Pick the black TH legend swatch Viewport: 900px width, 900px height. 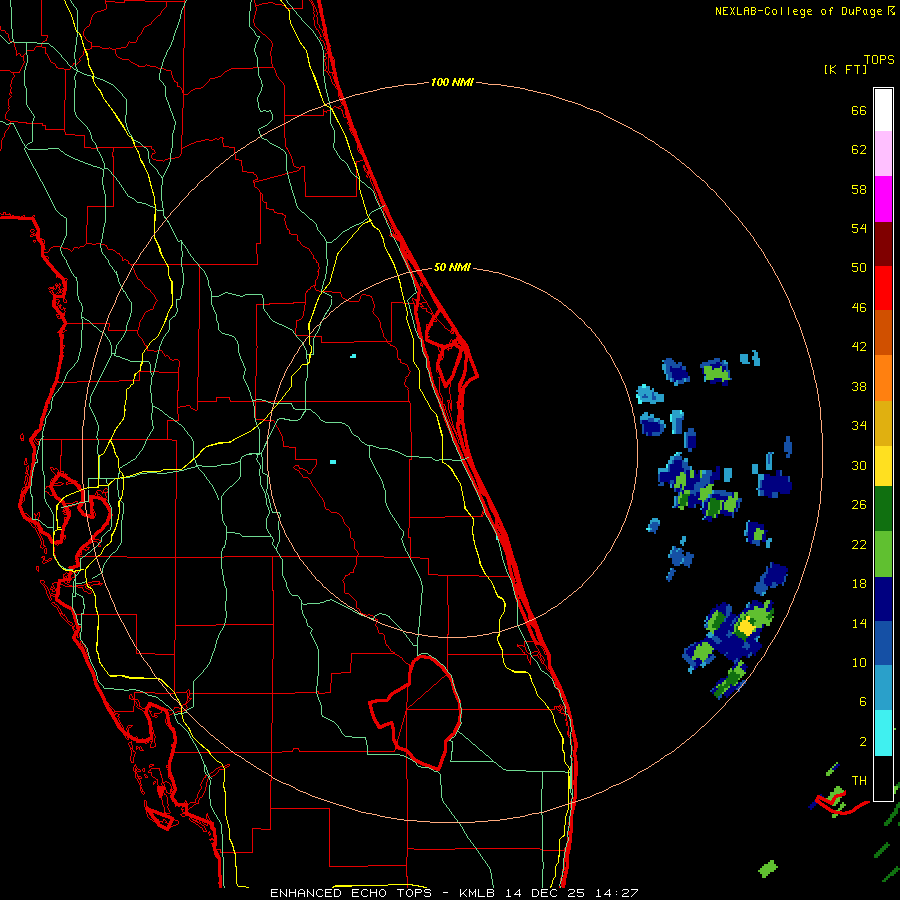click(x=883, y=778)
